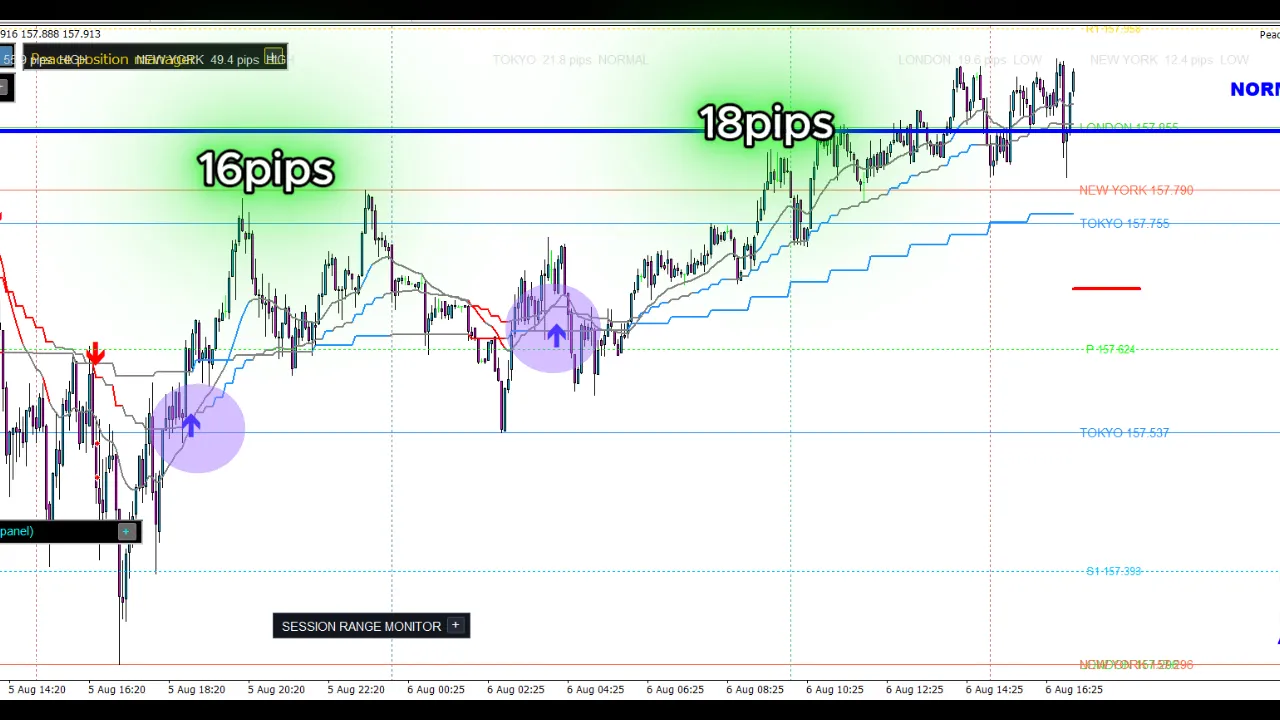Expand the collapsed '(panel)' box with the plus

pos(126,531)
